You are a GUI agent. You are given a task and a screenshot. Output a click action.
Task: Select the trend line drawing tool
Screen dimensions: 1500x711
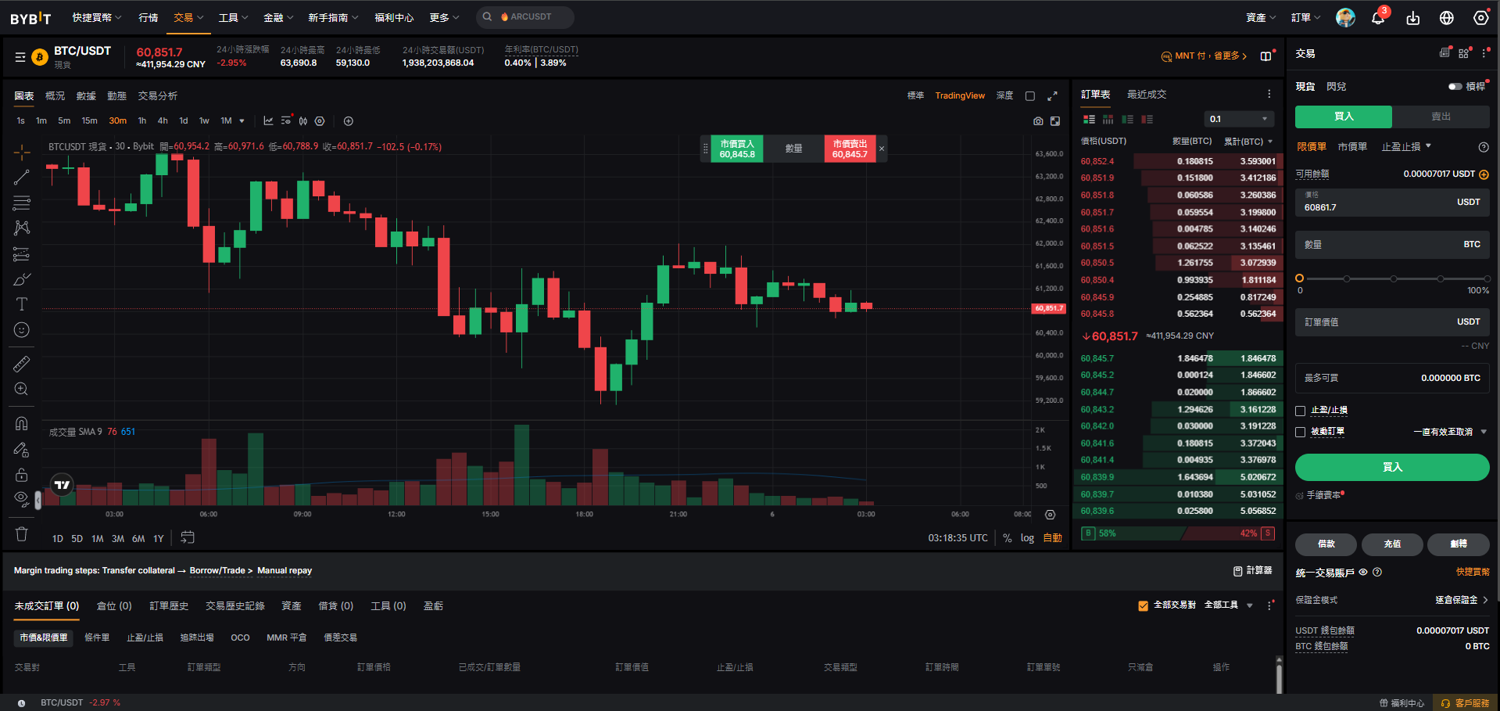[21, 178]
